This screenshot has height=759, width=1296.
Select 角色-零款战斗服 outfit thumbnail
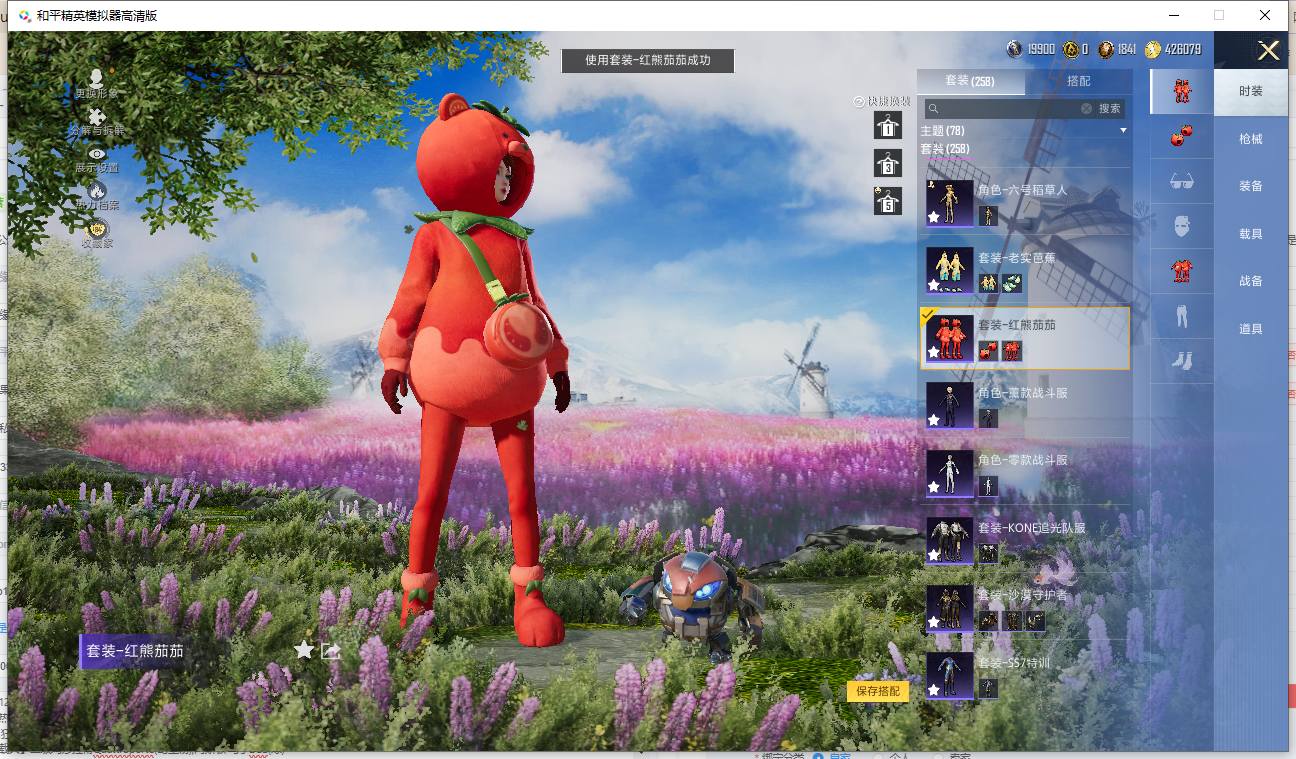click(x=949, y=473)
